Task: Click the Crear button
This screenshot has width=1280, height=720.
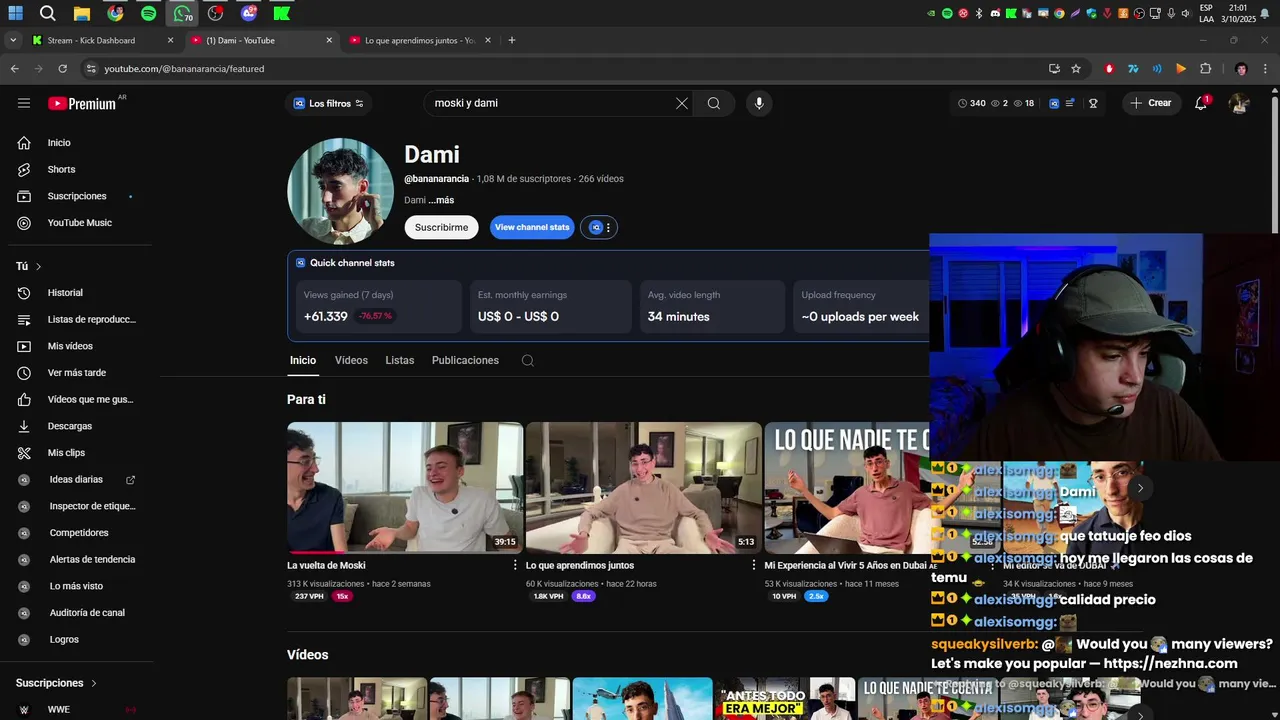Action: click(x=1150, y=103)
